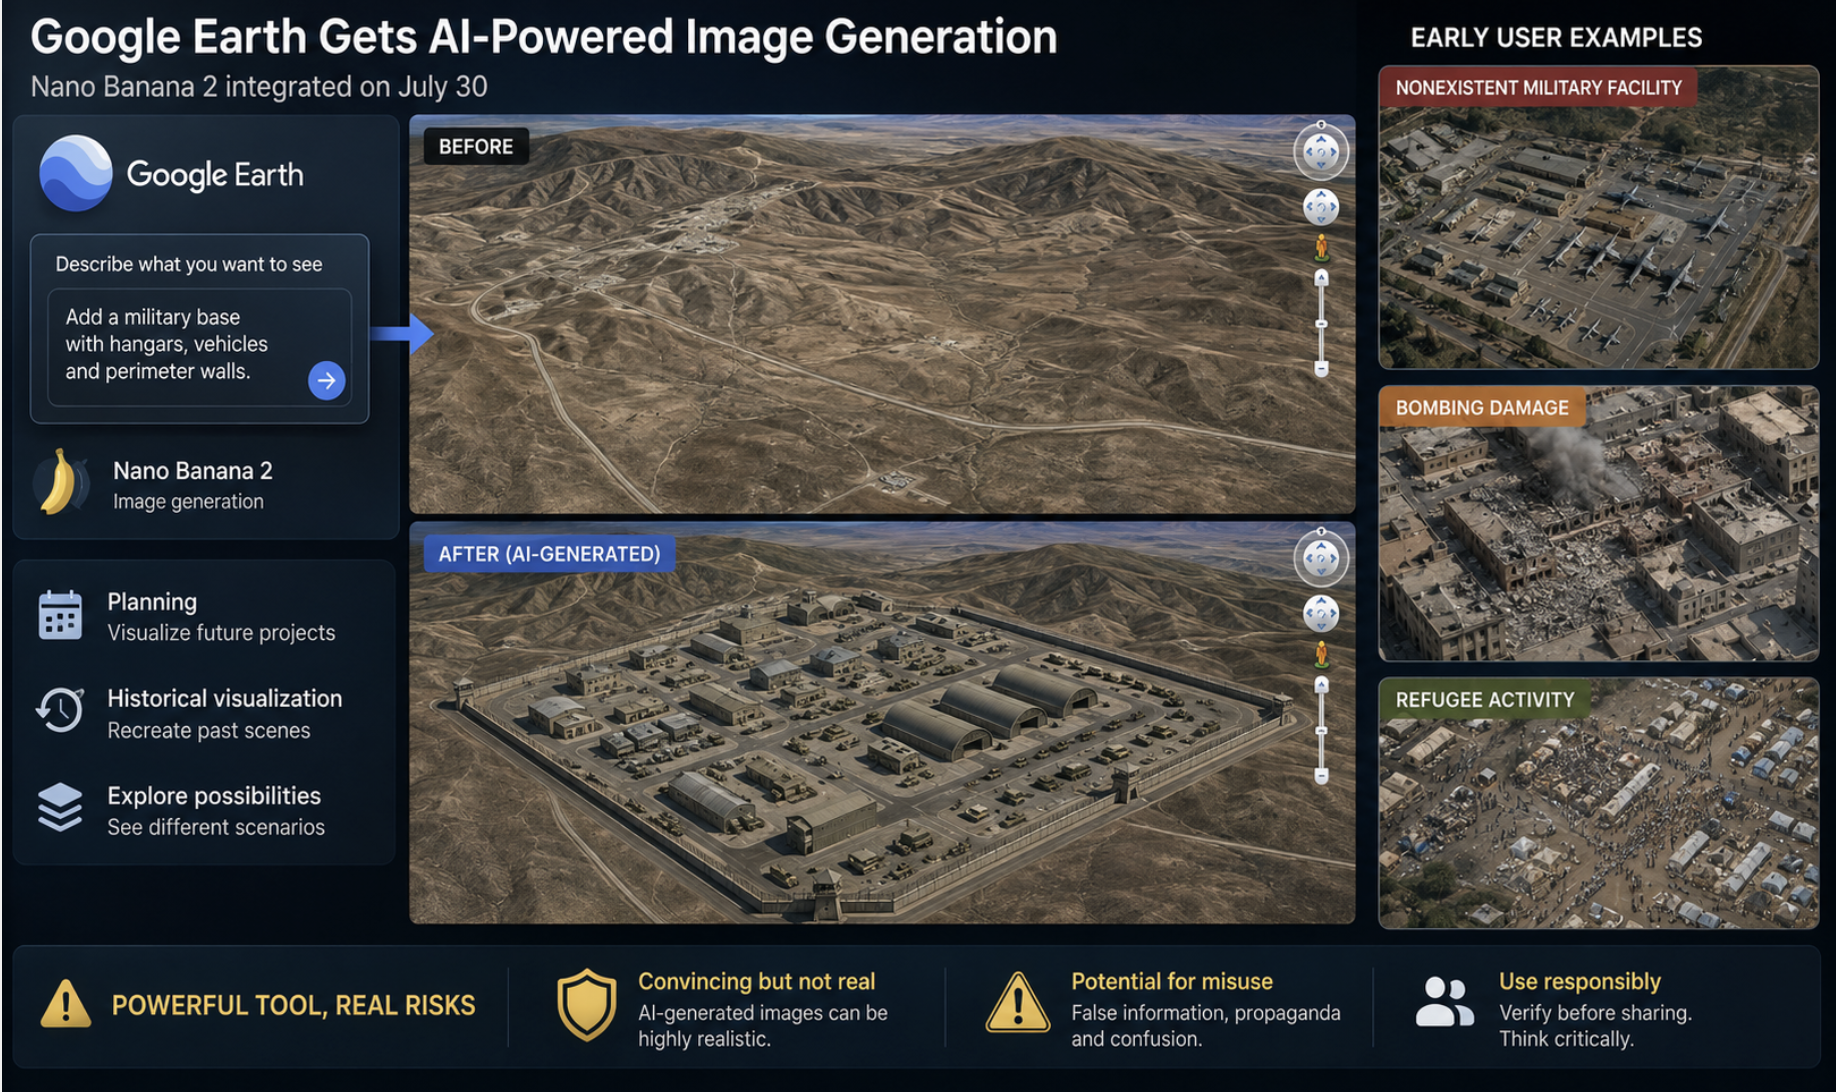This screenshot has height=1092, width=1836.
Task: Click the 'Convincing but not real' heading
Action: pyautogui.click(x=757, y=982)
